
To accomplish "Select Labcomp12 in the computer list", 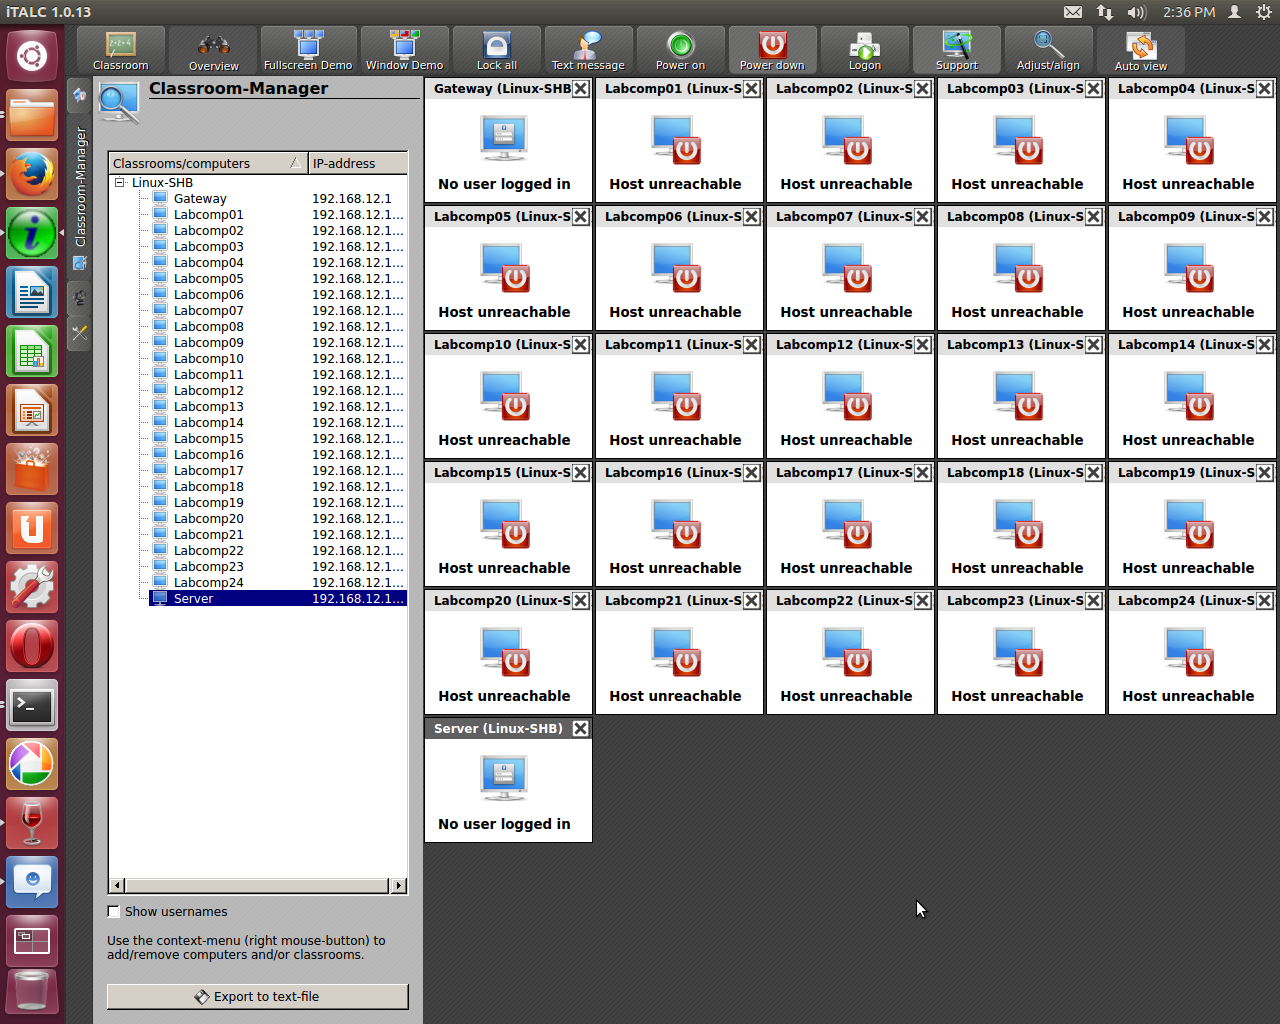I will click(208, 391).
